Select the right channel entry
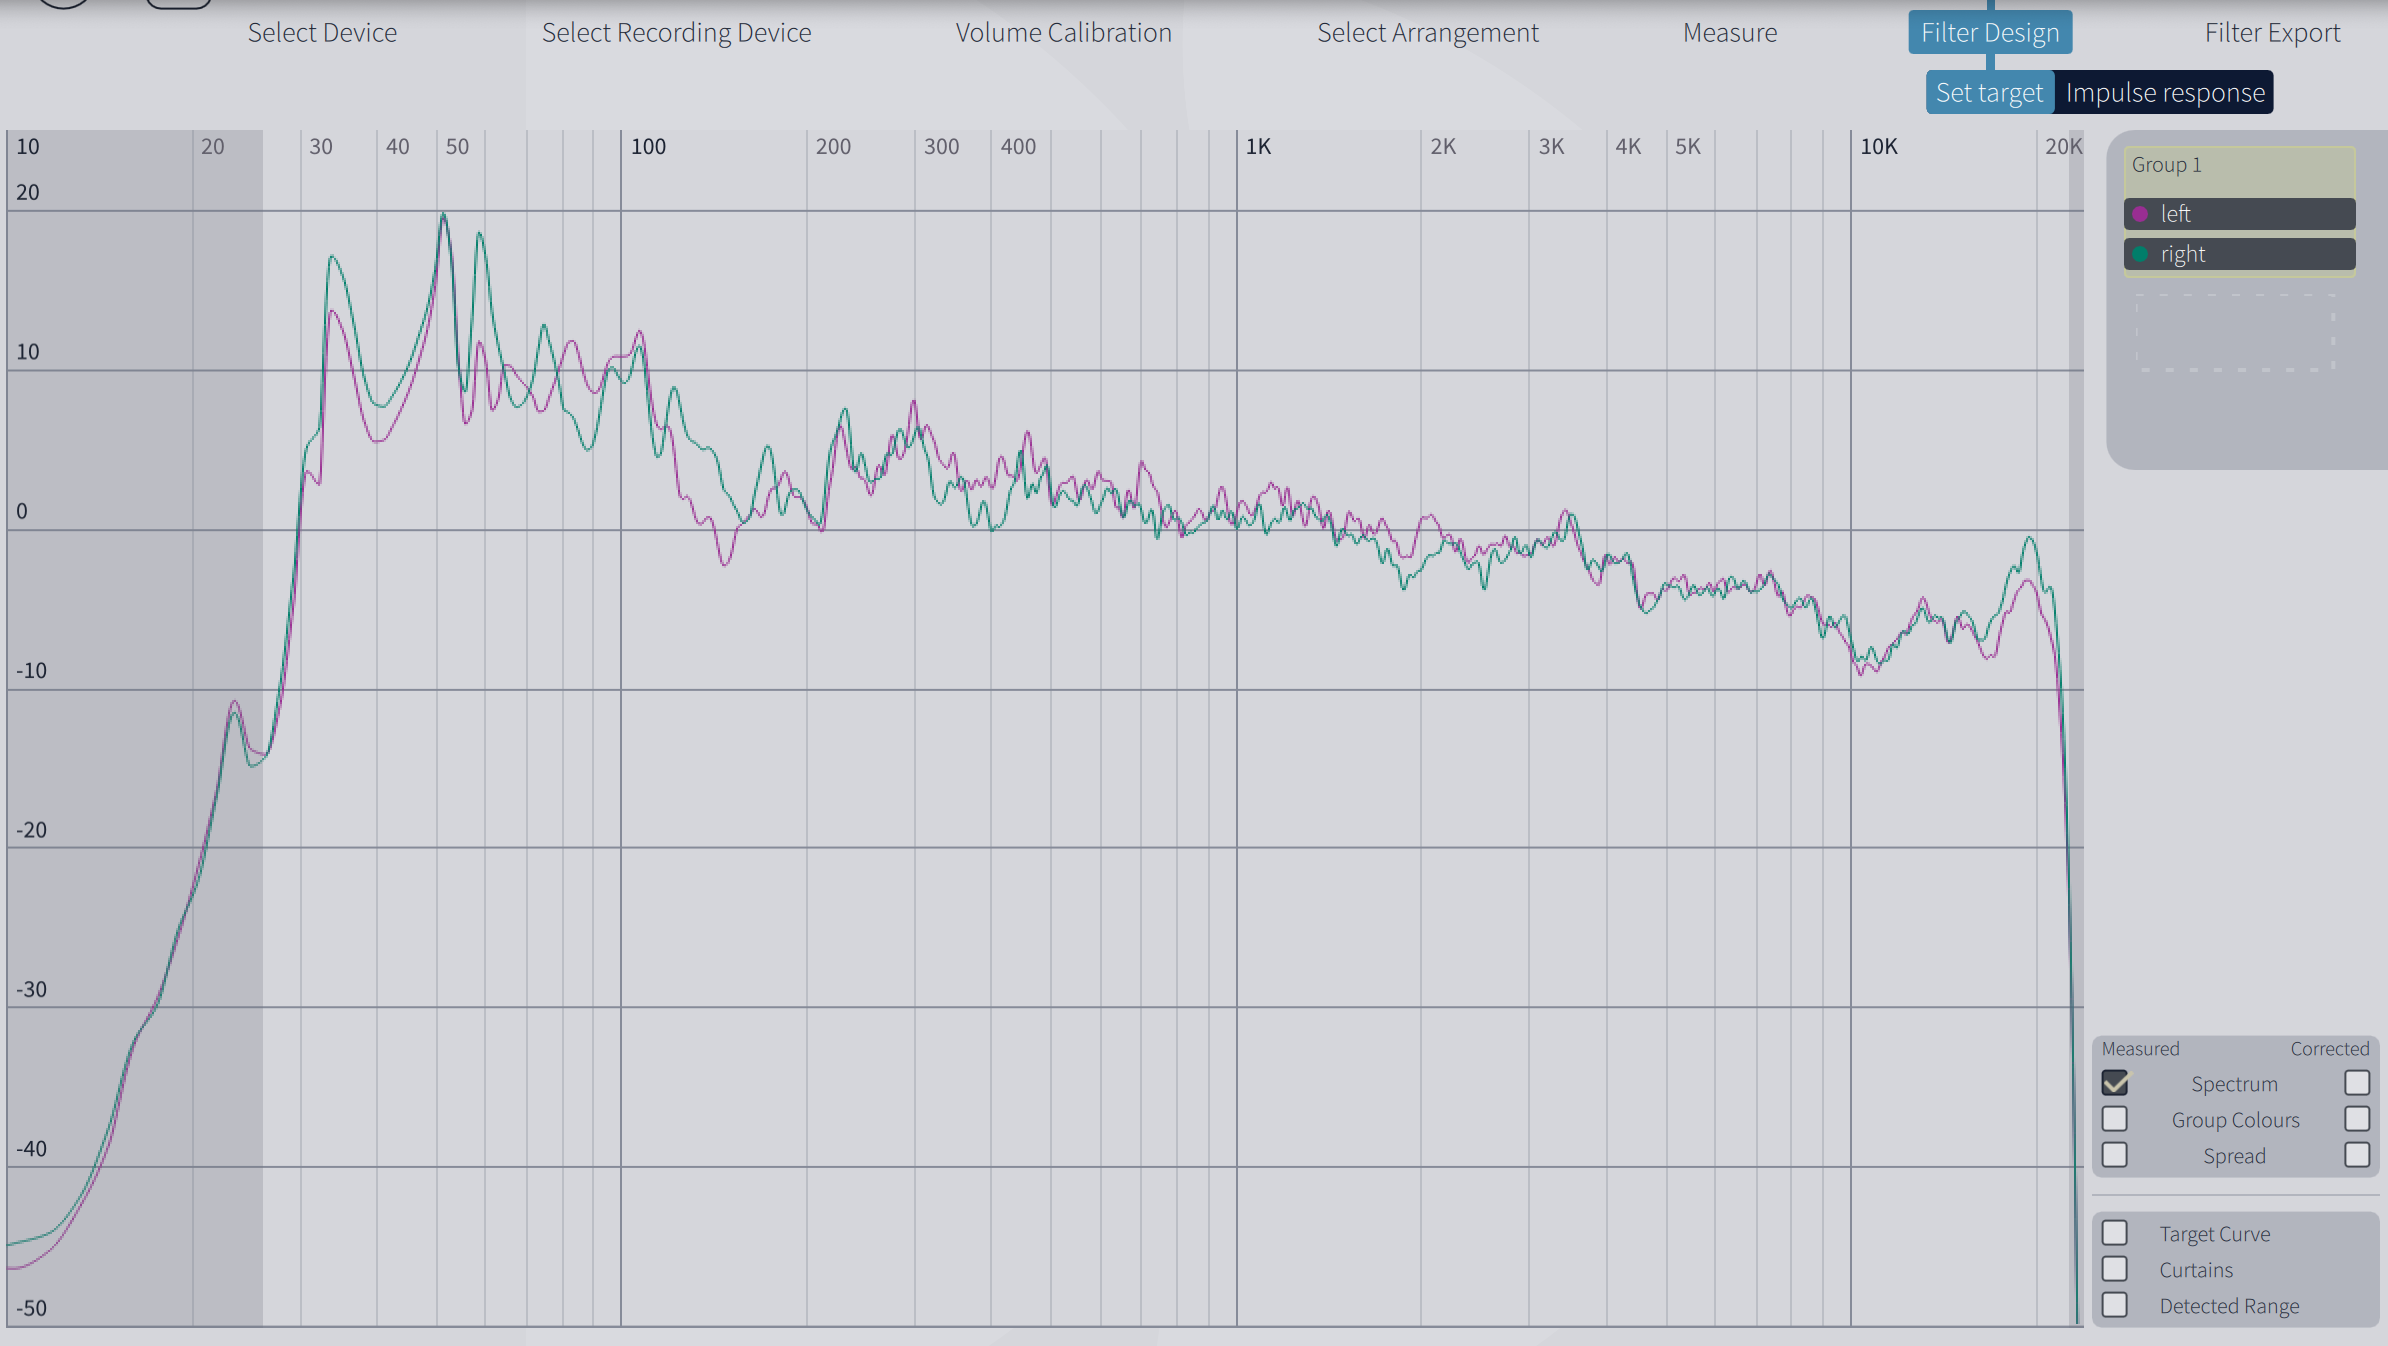 coord(2239,254)
